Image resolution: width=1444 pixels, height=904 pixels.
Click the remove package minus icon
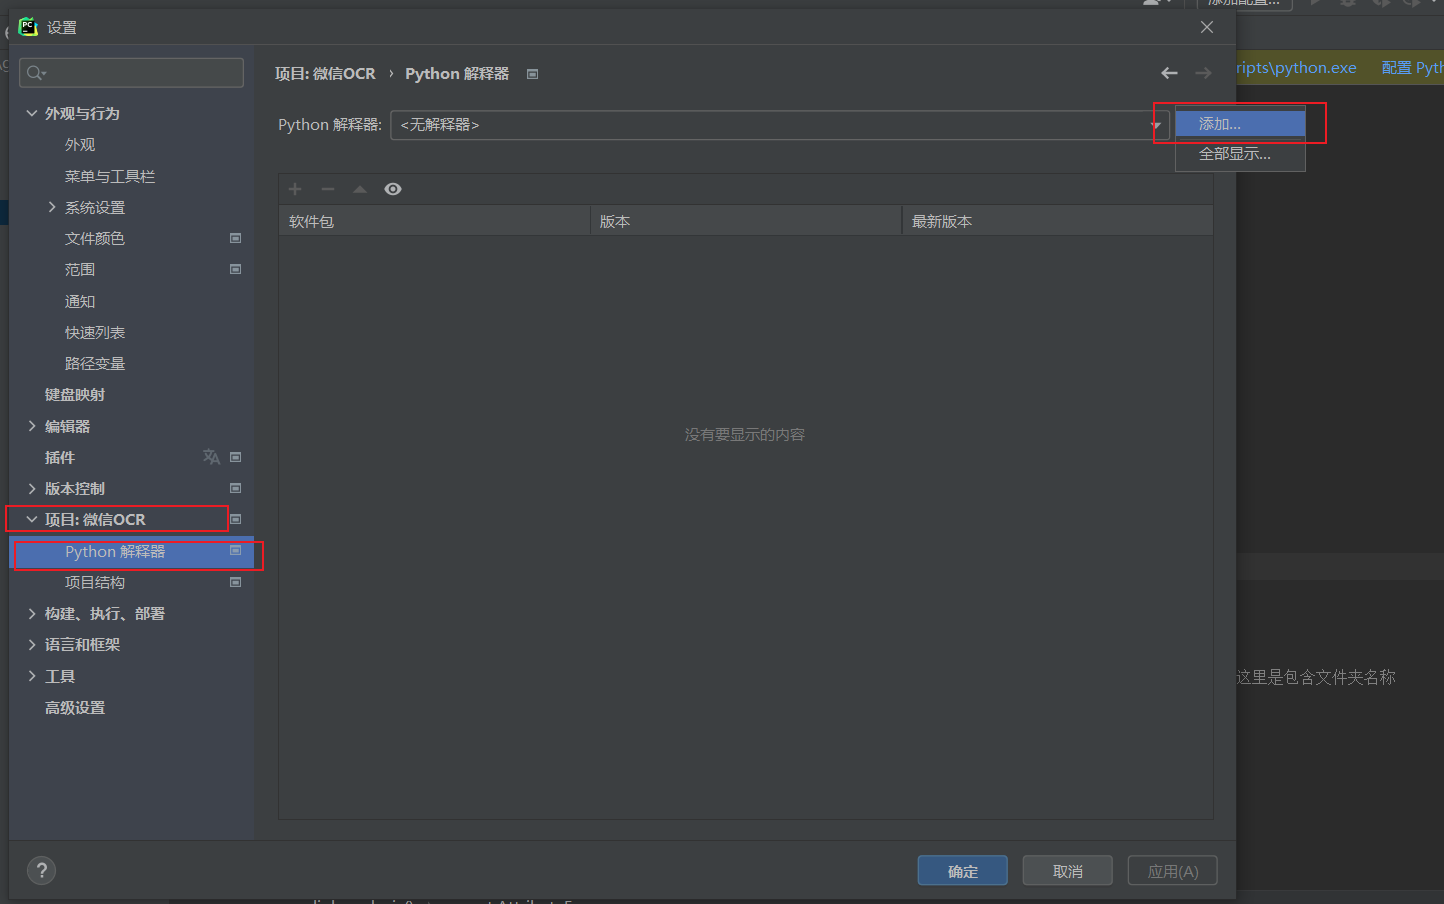click(x=327, y=189)
